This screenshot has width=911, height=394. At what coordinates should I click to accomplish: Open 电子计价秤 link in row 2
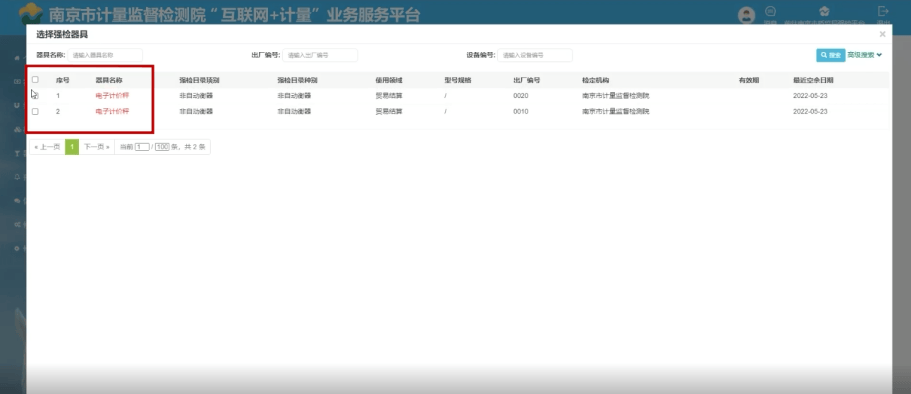click(x=112, y=111)
